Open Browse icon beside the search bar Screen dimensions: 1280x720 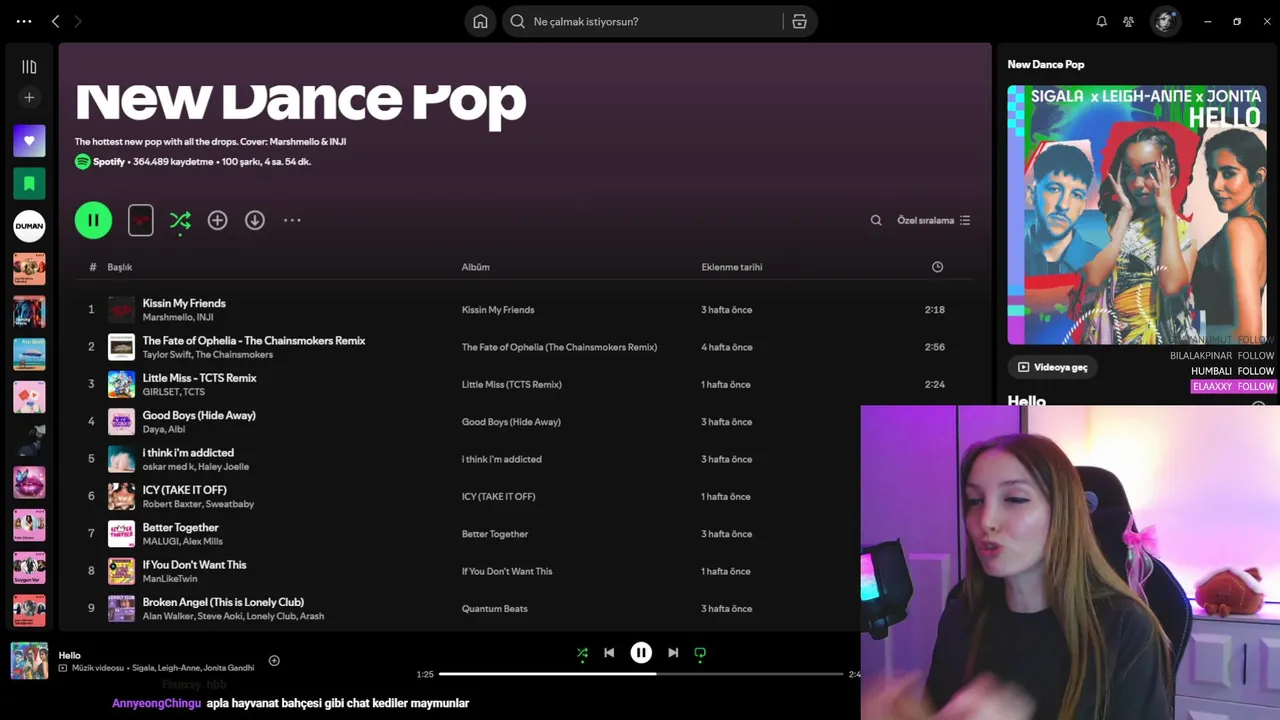point(799,21)
